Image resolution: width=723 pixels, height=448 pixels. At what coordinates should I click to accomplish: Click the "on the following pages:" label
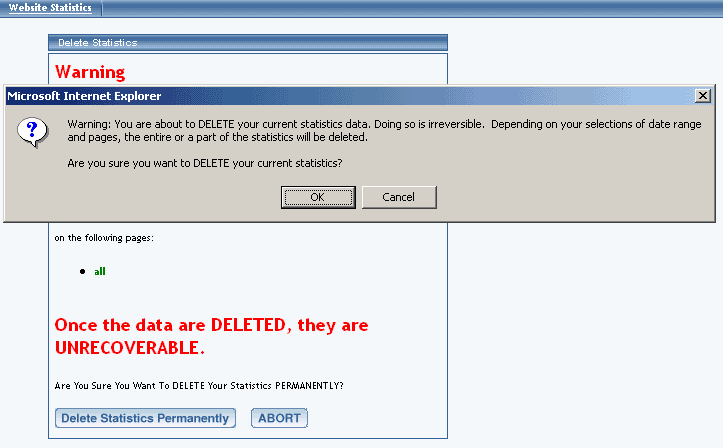pos(104,238)
